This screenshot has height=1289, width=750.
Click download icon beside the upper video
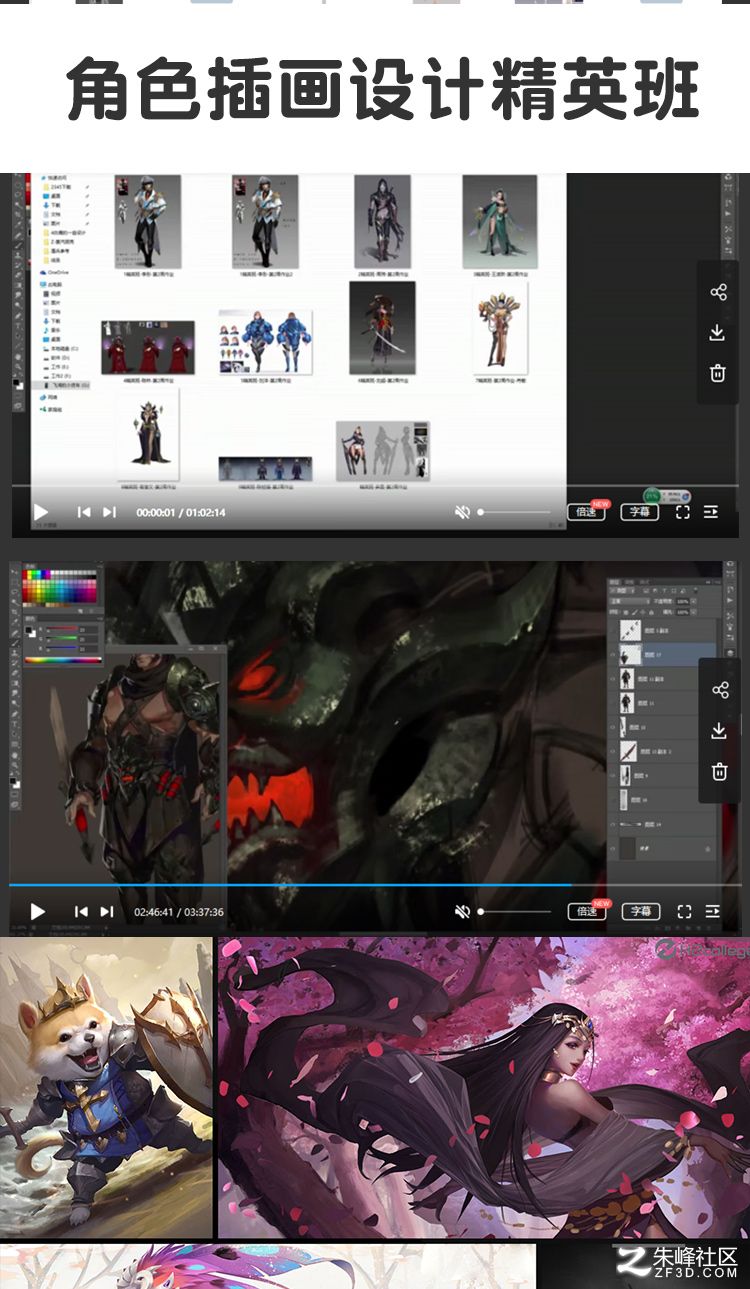point(718,333)
